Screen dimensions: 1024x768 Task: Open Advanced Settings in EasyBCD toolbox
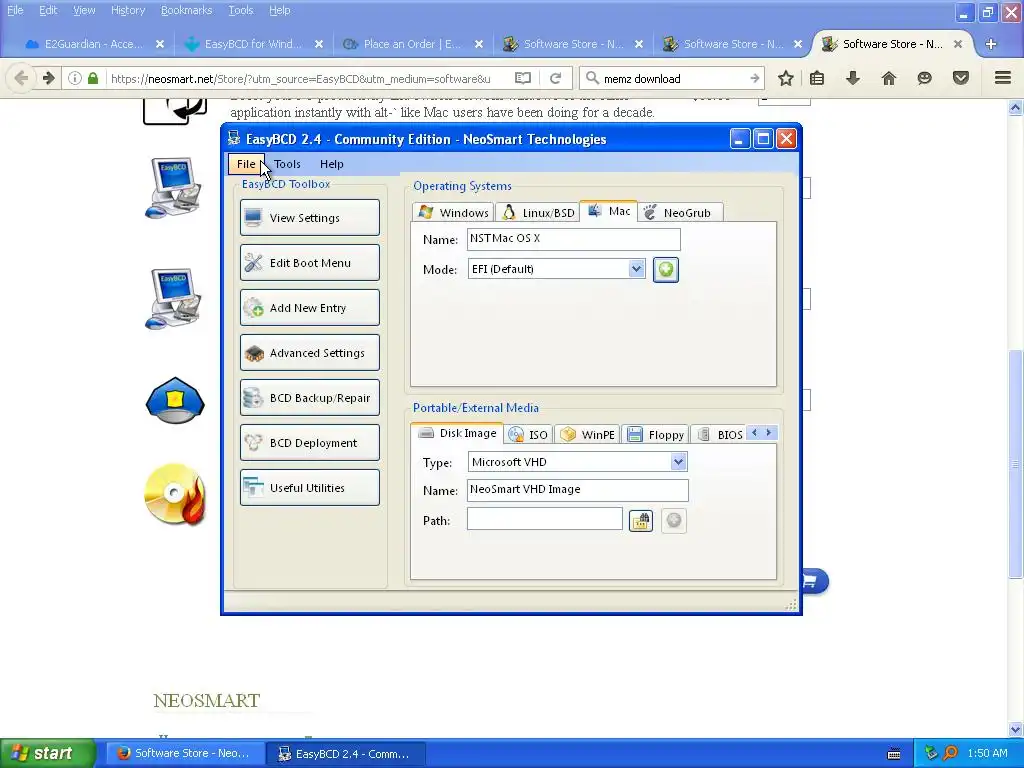(310, 353)
